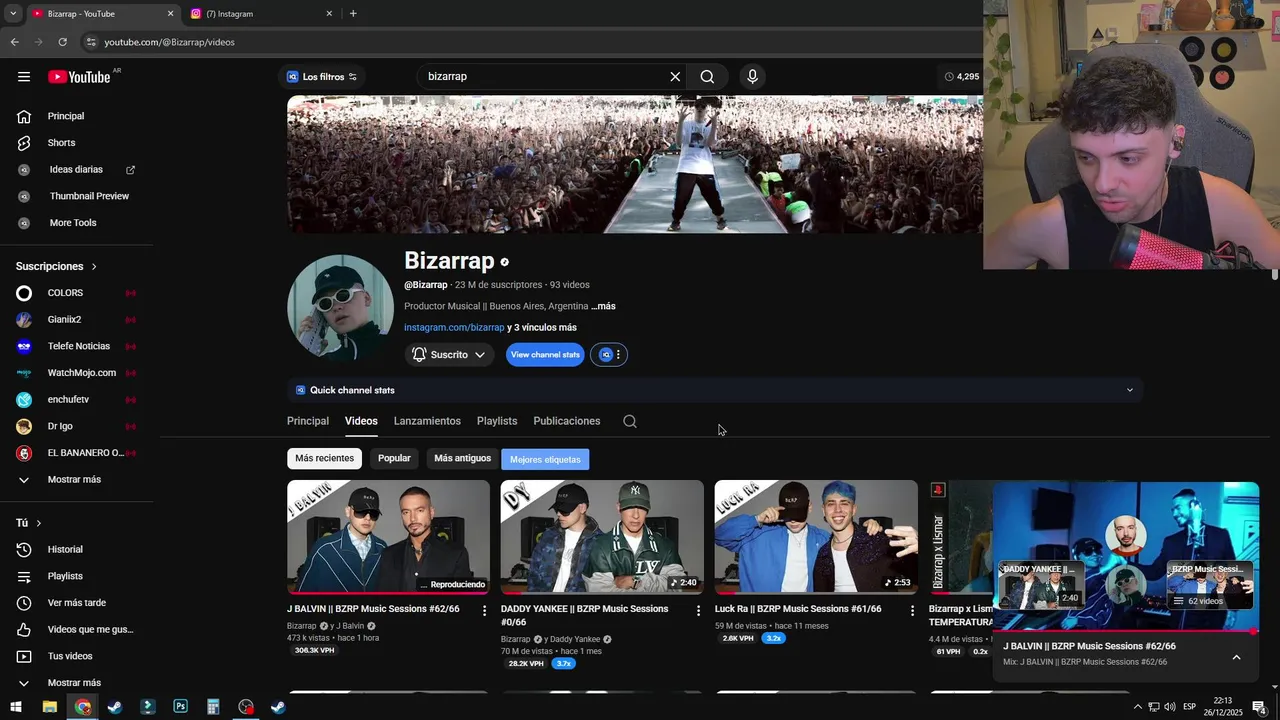1280x720 pixels.
Task: Open the DADDY YANKEE Sessions thumbnail
Action: pyautogui.click(x=602, y=537)
